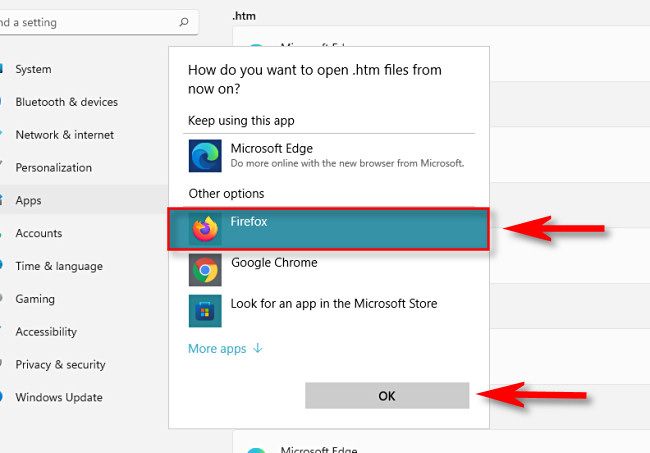This screenshot has height=453, width=650.
Task: Click the search magnifier in settings box
Action: point(184,22)
